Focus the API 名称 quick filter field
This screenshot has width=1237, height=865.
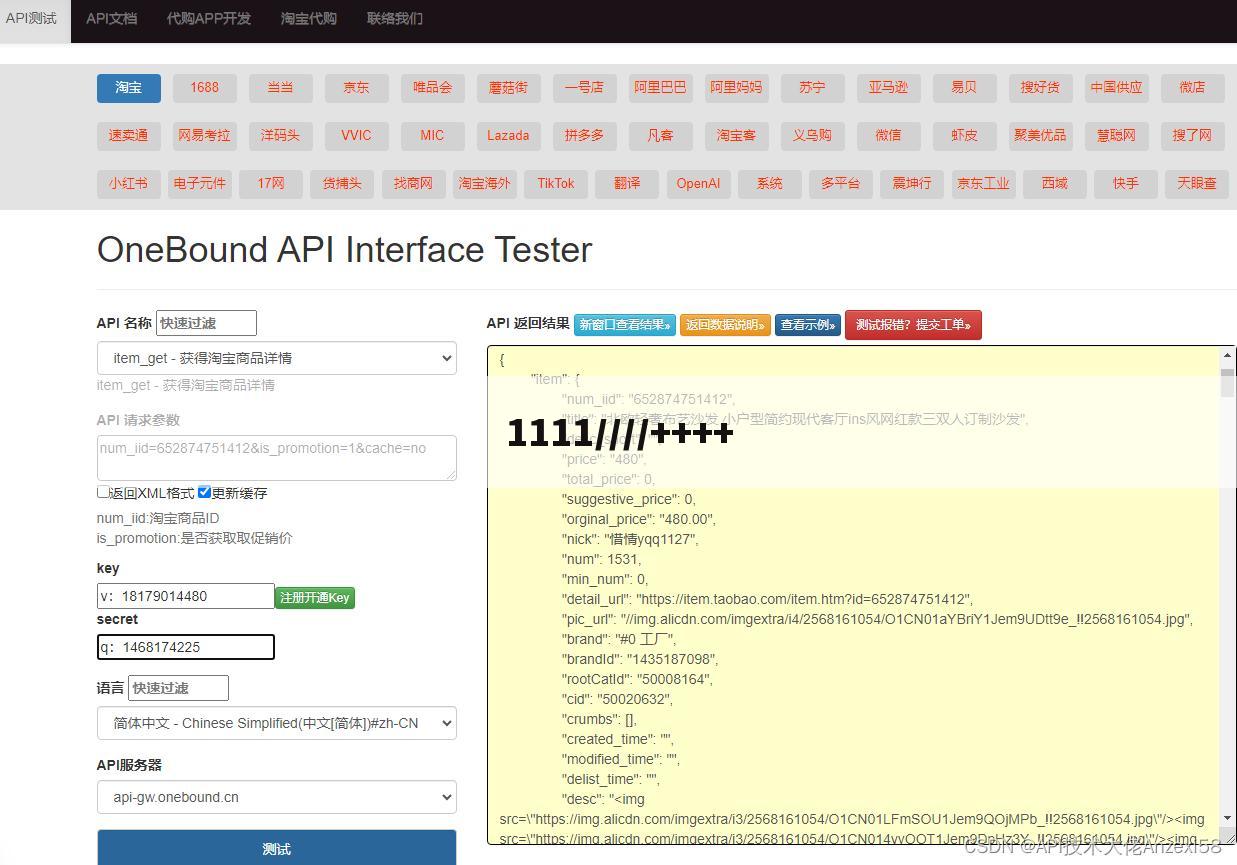[207, 323]
